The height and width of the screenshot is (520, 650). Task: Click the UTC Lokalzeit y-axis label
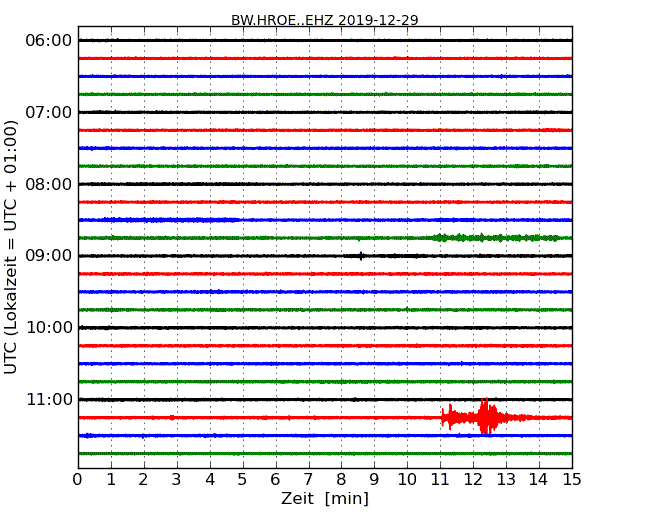[11, 247]
